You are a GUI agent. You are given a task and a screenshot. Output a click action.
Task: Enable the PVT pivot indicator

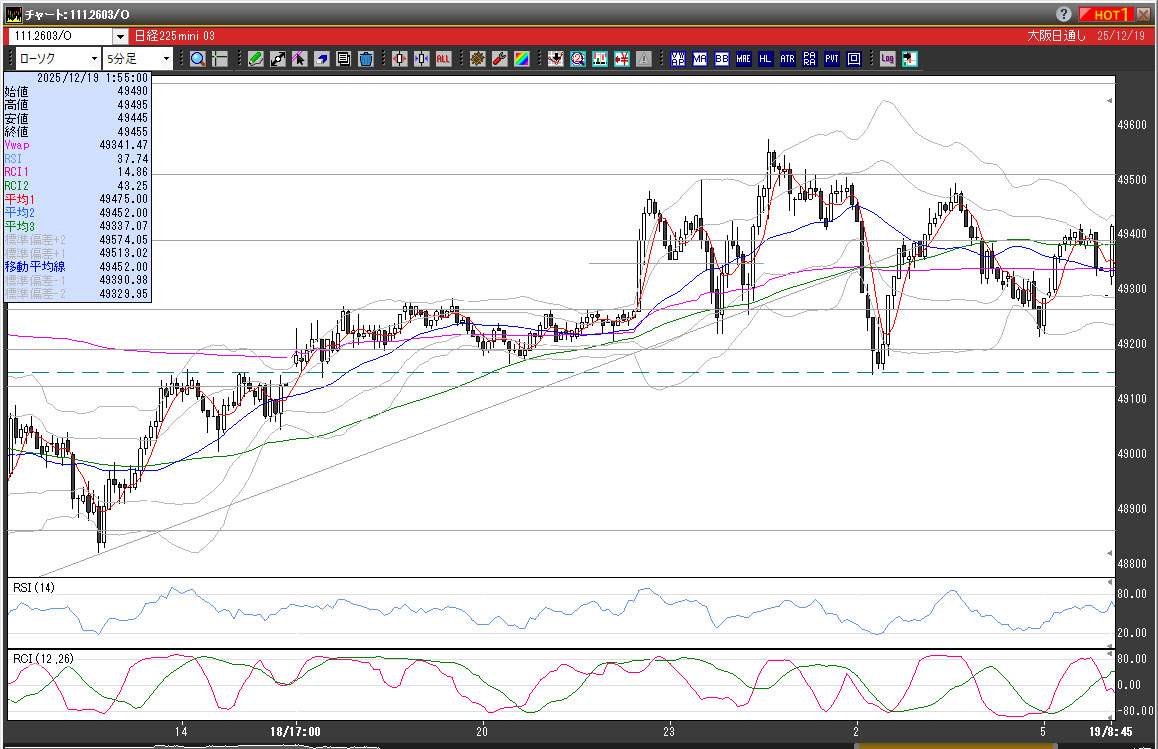click(831, 59)
